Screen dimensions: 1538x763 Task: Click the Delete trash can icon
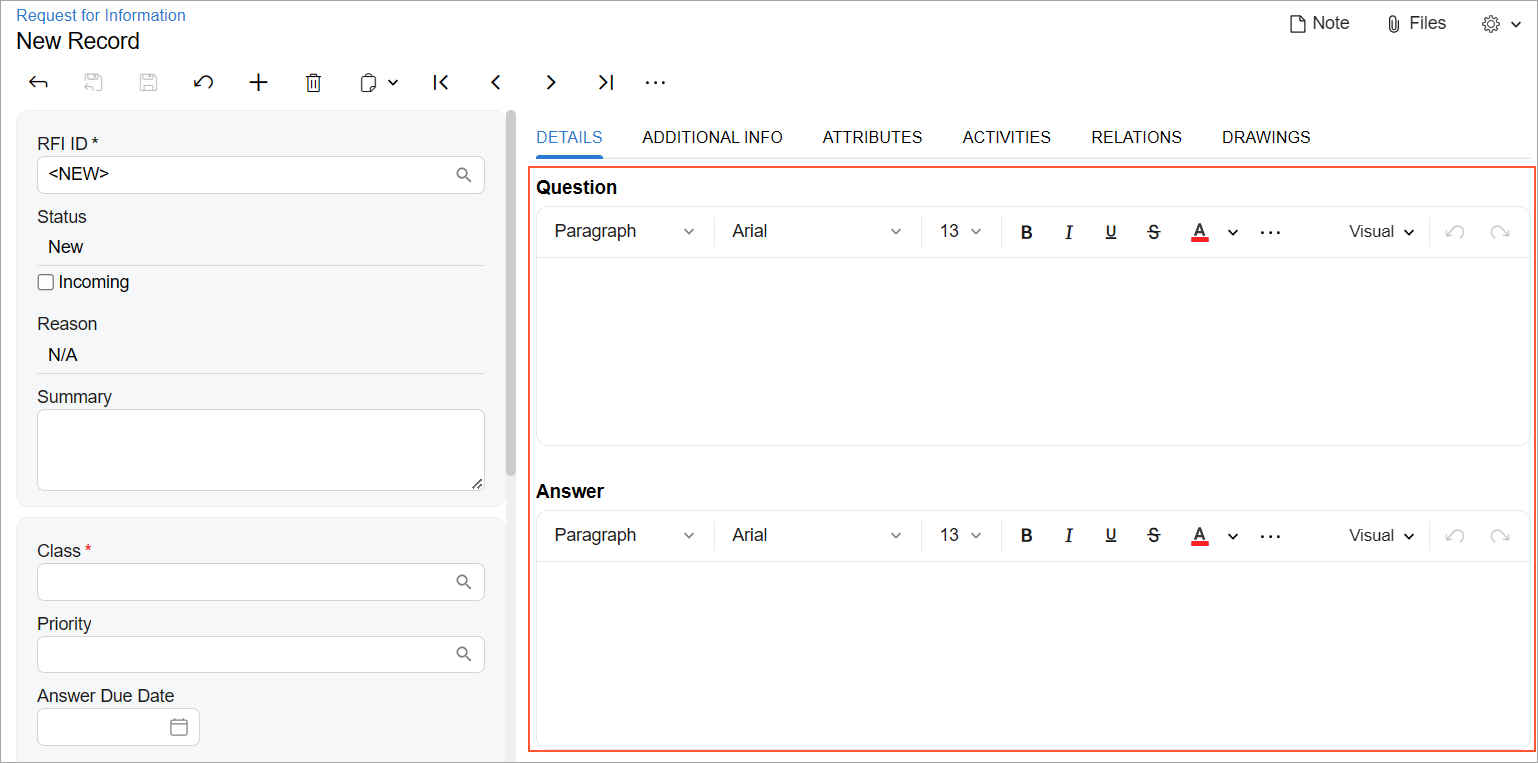313,82
